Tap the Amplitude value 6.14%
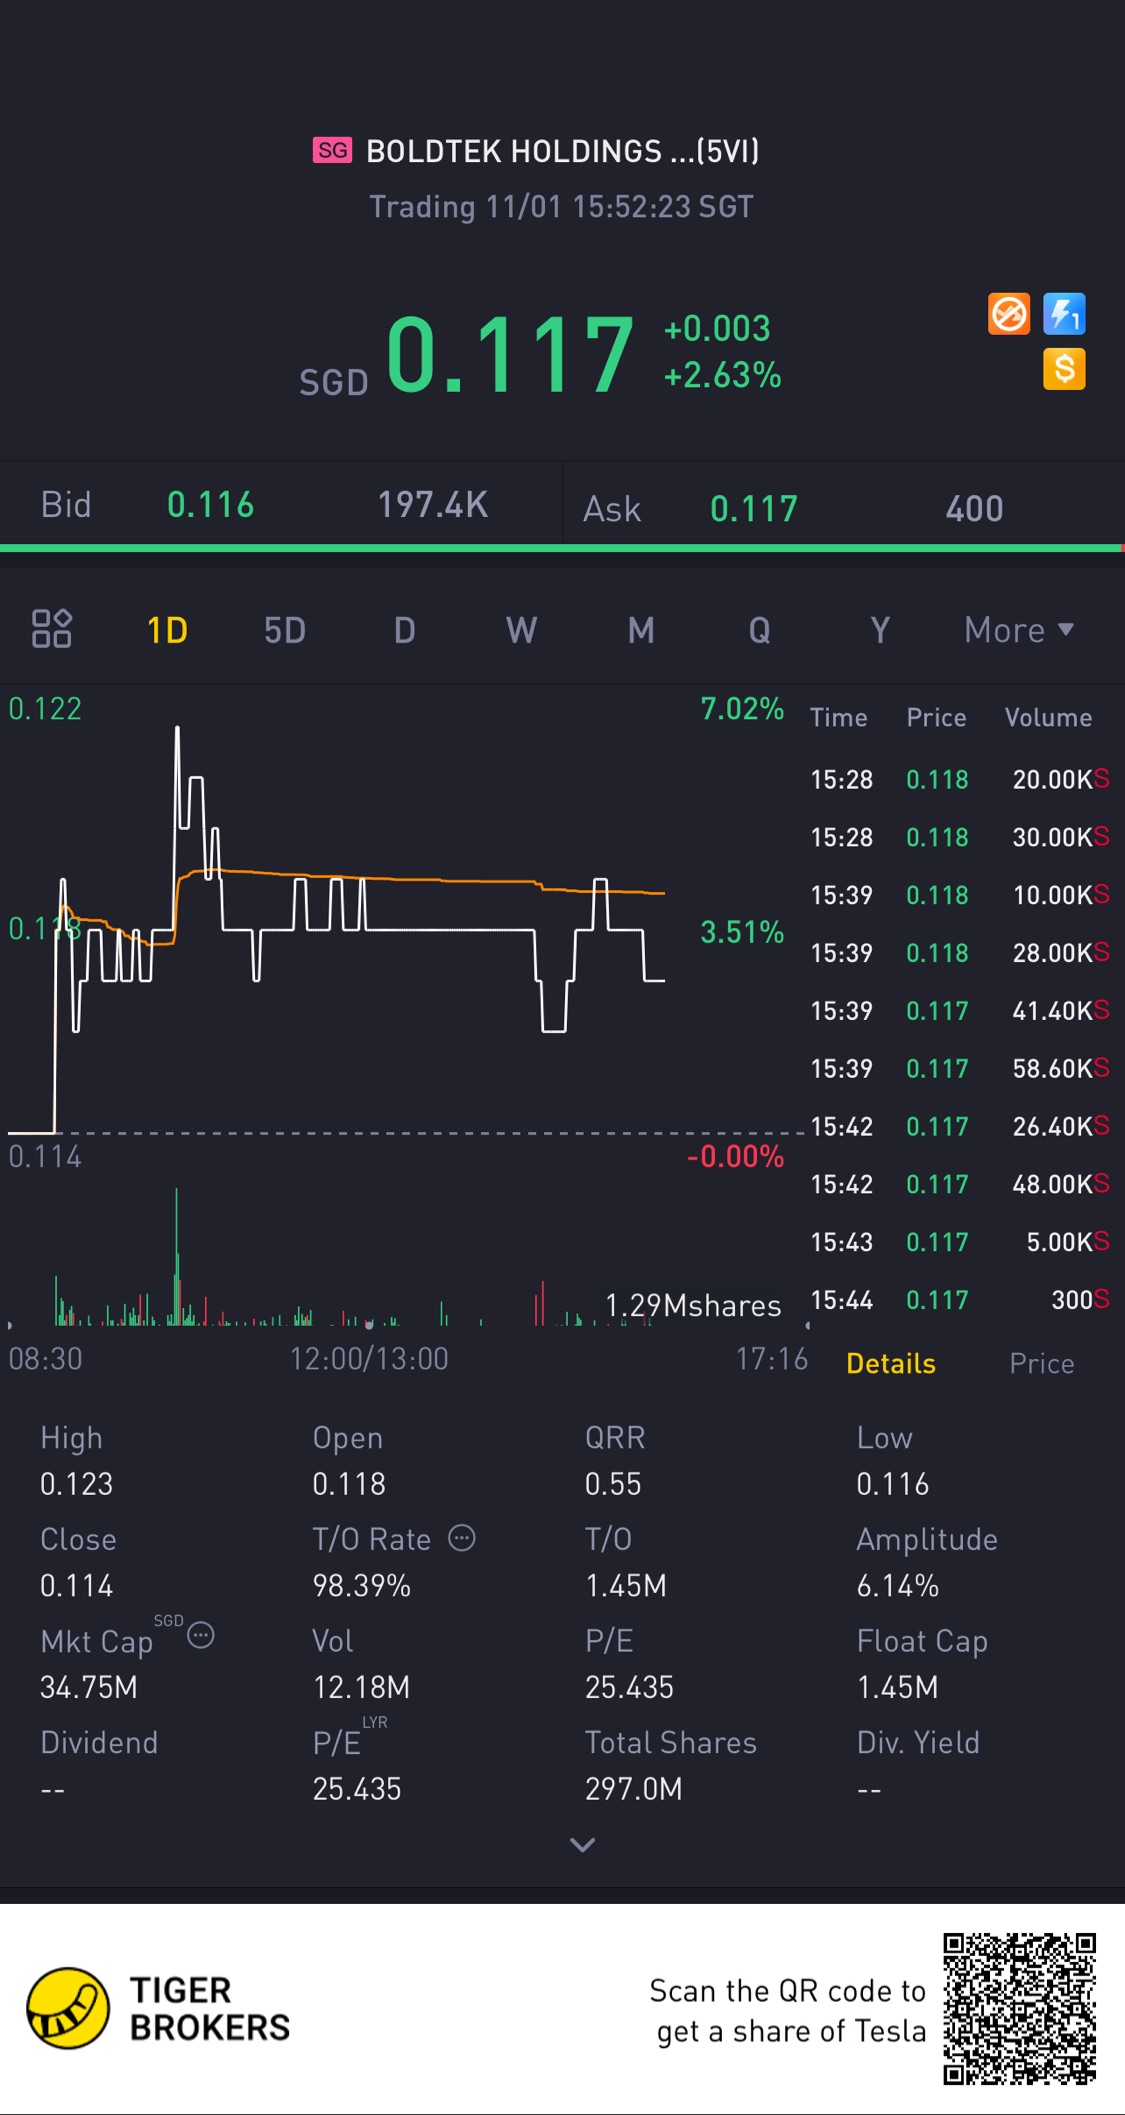This screenshot has height=2115, width=1125. tap(897, 1586)
